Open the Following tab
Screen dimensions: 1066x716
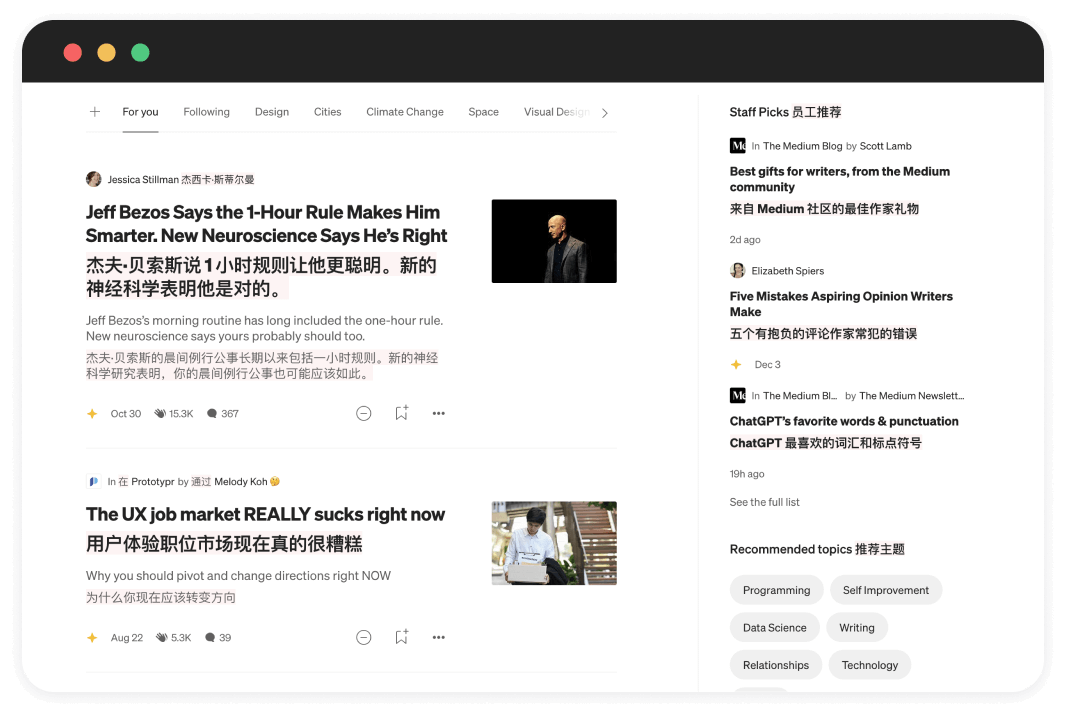(206, 112)
